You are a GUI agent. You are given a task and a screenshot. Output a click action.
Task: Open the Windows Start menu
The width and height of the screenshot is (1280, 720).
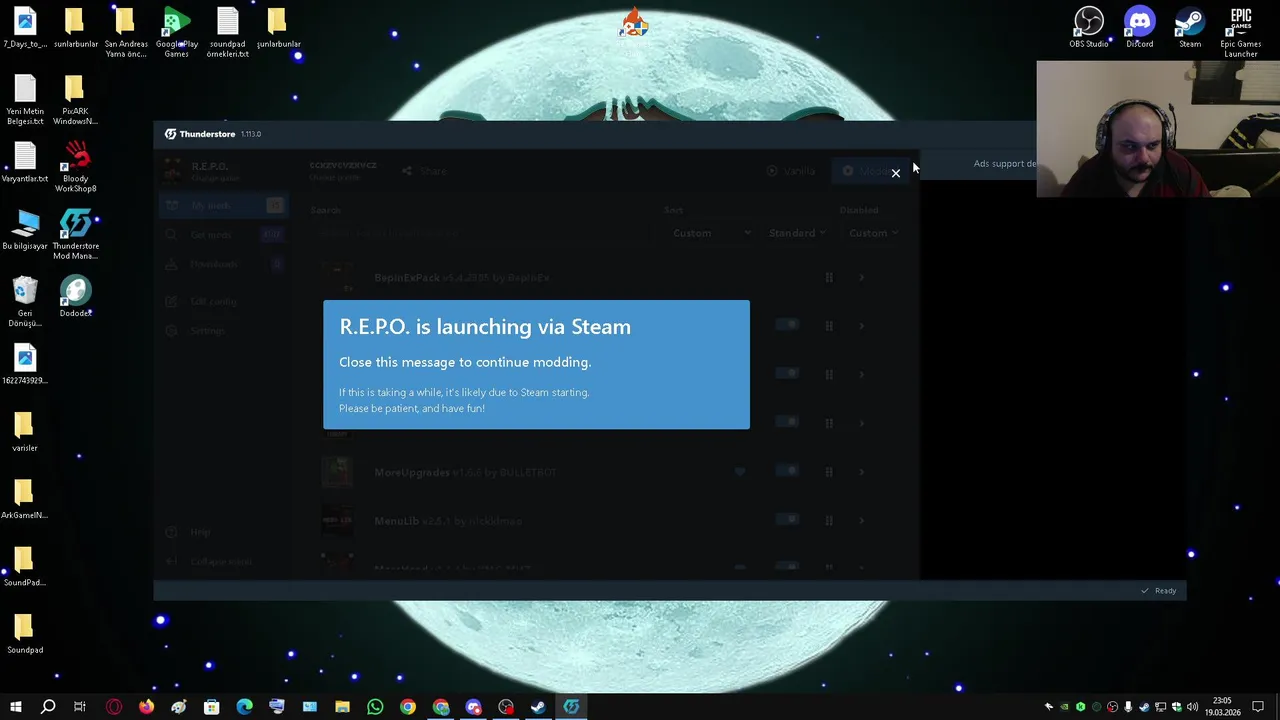pos(15,707)
